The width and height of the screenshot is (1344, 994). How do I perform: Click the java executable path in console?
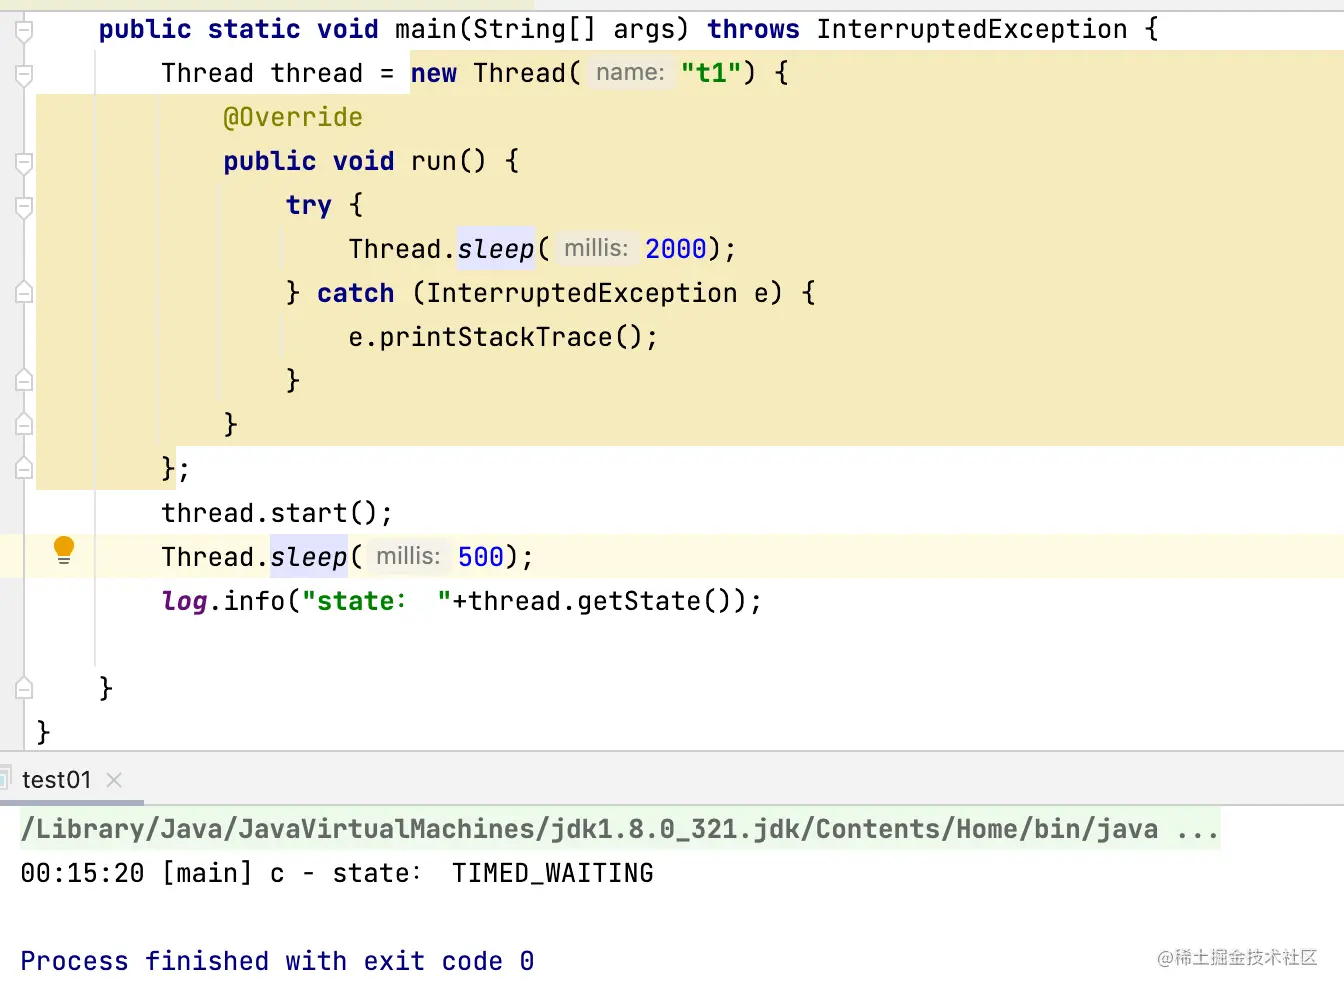click(x=620, y=829)
